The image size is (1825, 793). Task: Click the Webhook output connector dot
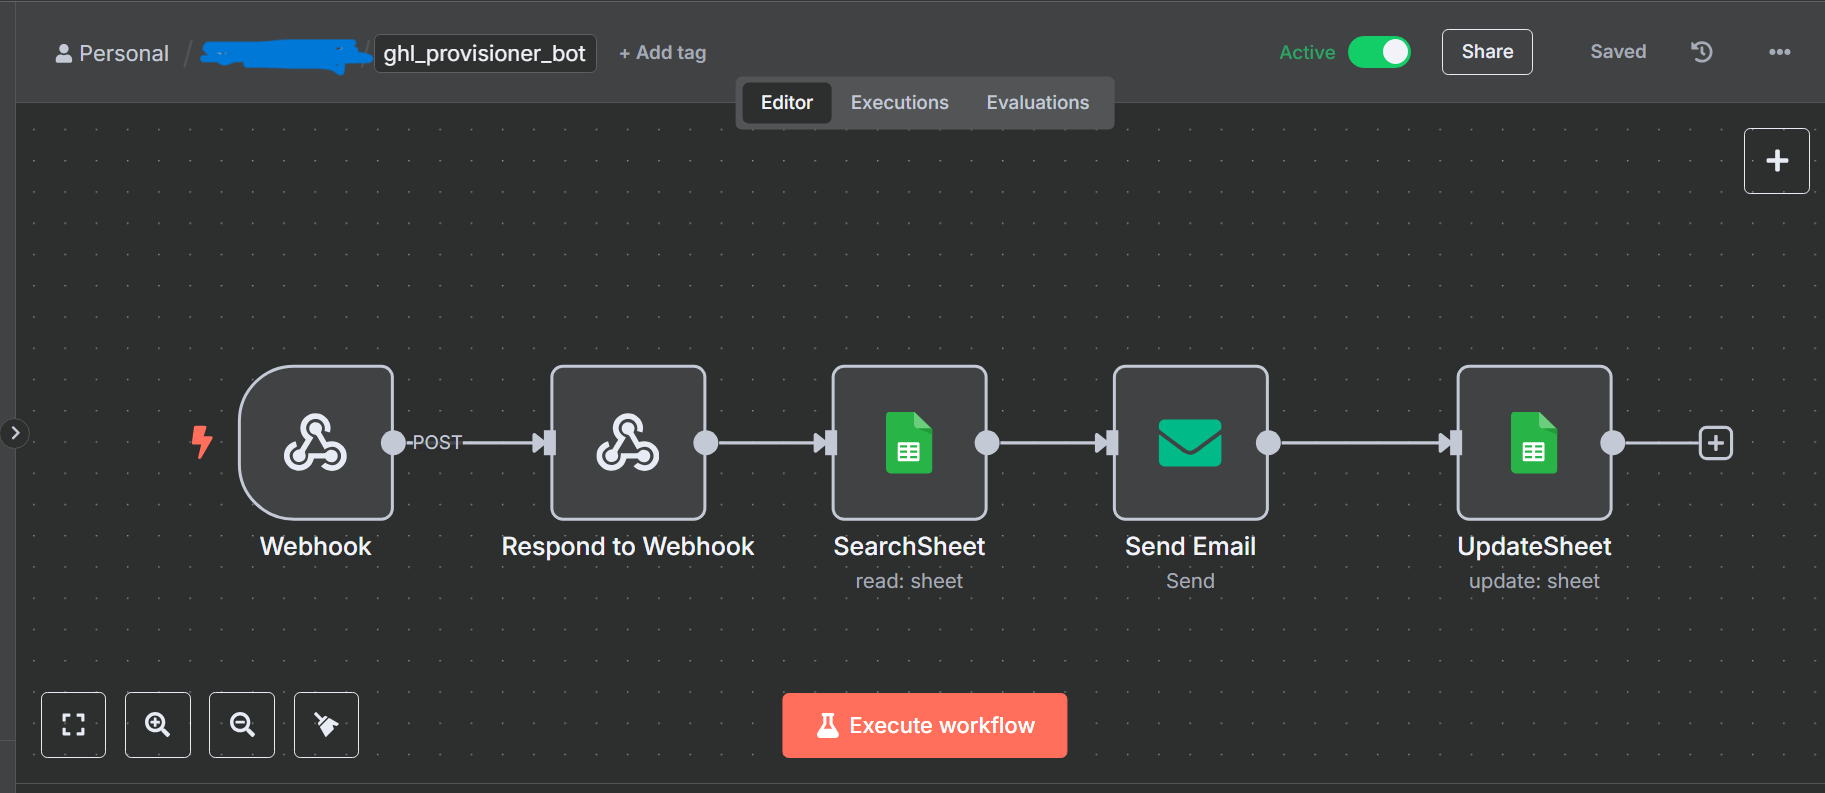[x=394, y=443]
